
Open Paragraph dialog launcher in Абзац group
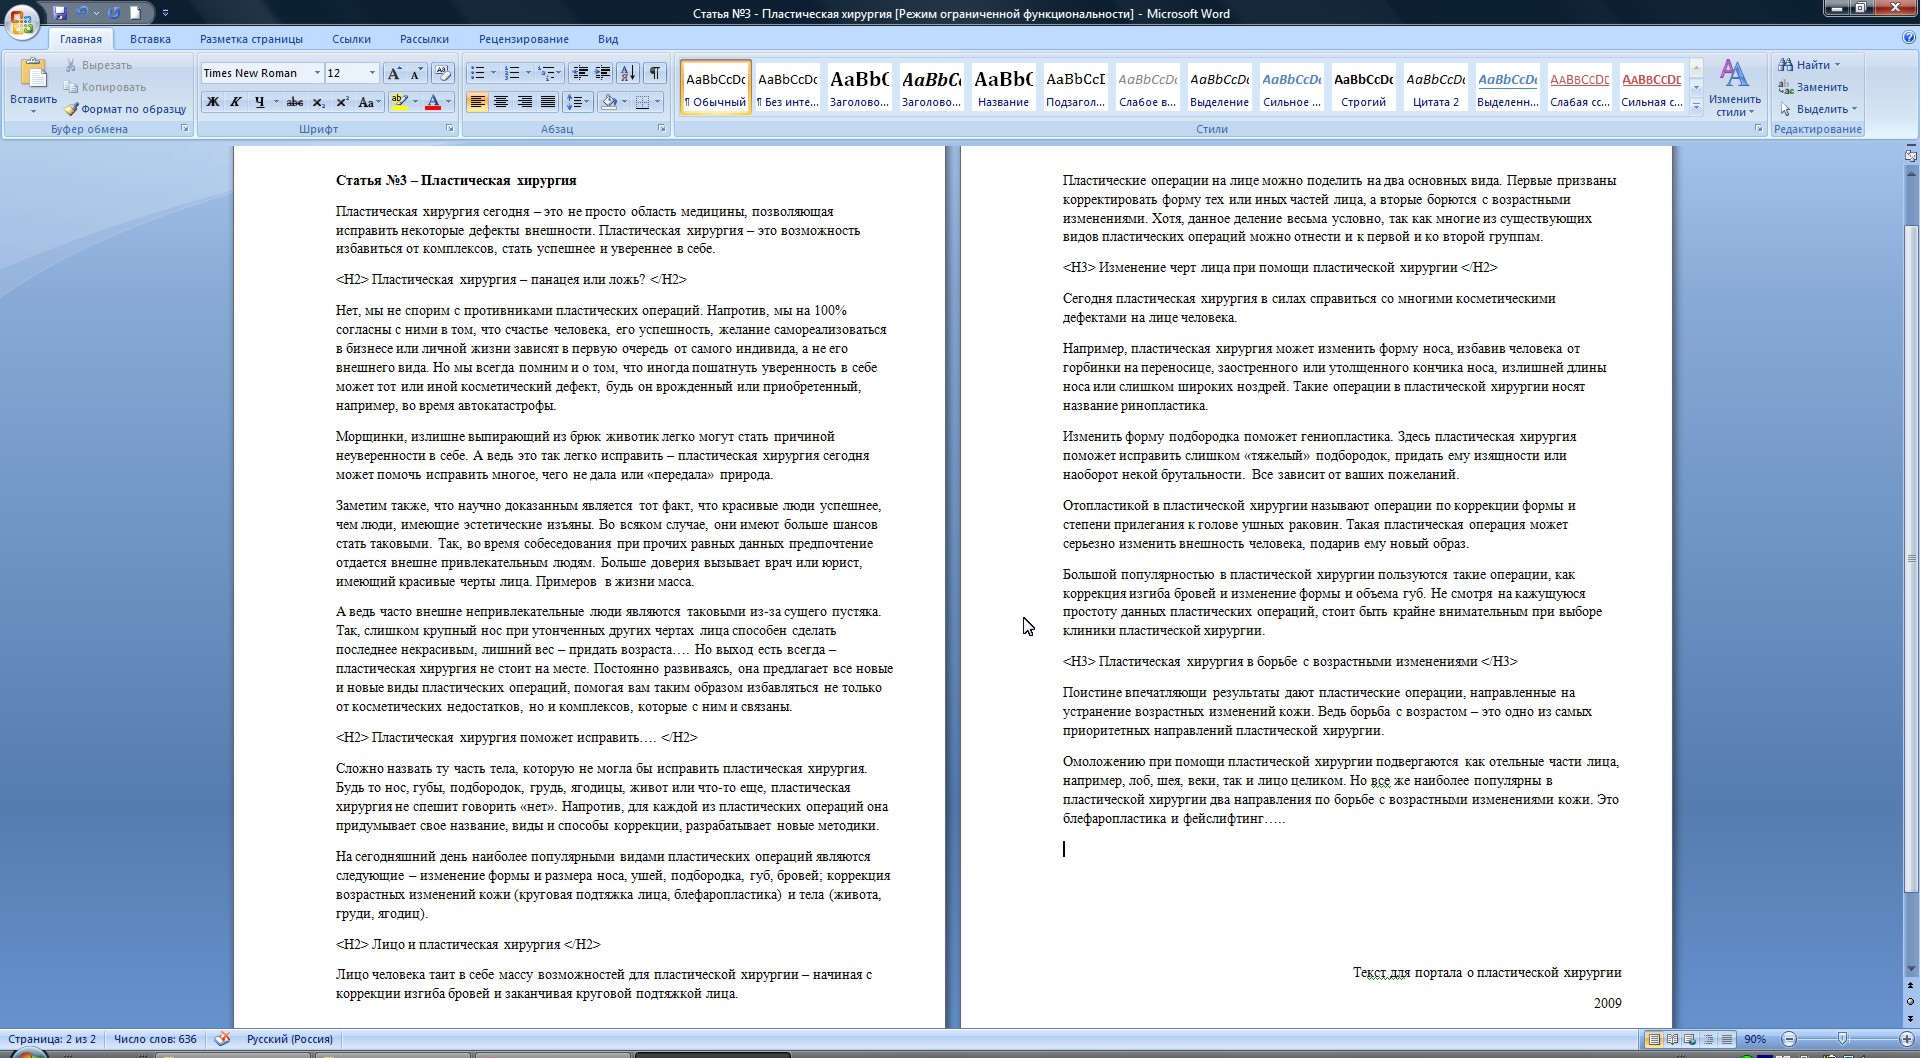coord(662,129)
